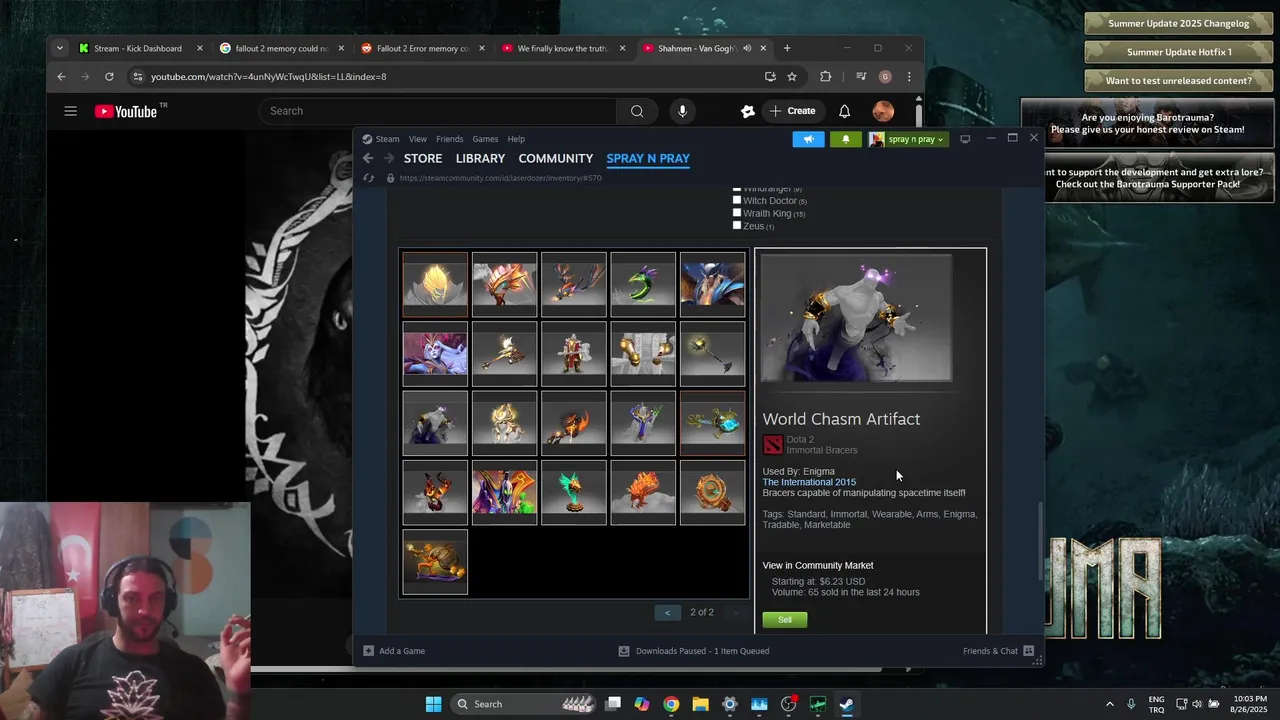Click the YouTube search field
The image size is (1280, 720).
pyautogui.click(x=438, y=111)
